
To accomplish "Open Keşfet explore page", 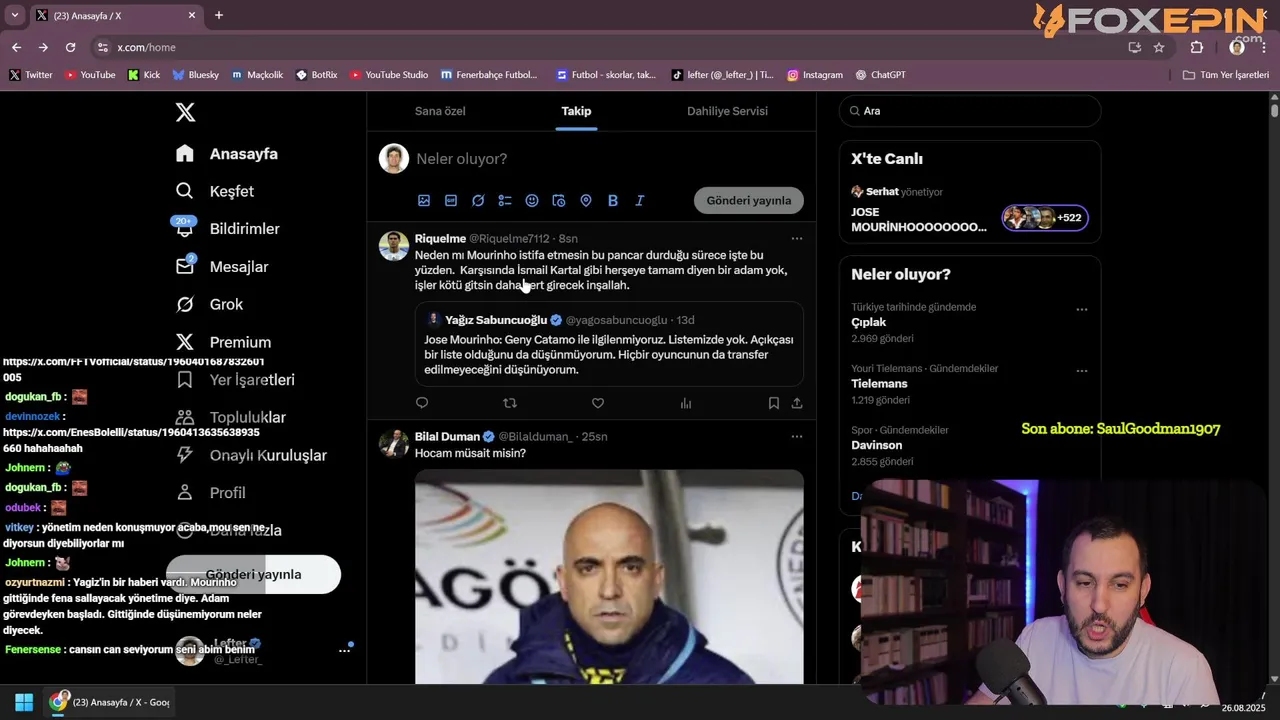I will point(215,191).
